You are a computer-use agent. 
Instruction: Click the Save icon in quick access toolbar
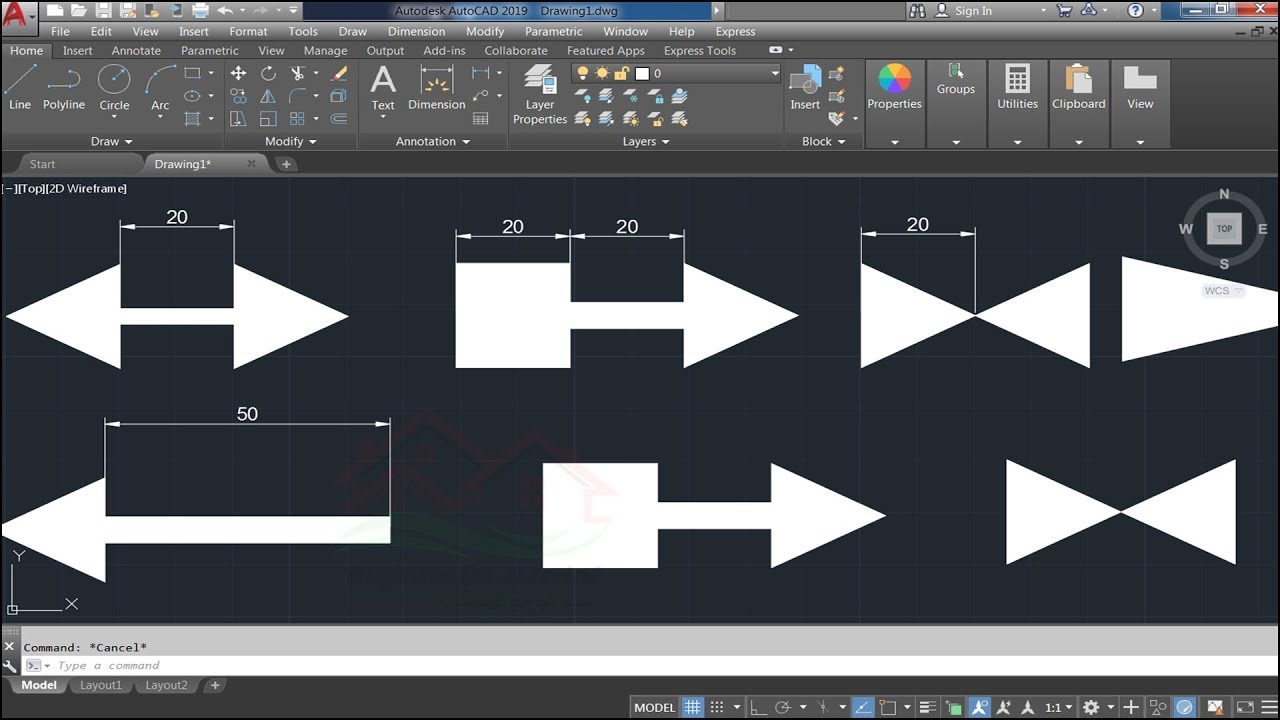[103, 11]
